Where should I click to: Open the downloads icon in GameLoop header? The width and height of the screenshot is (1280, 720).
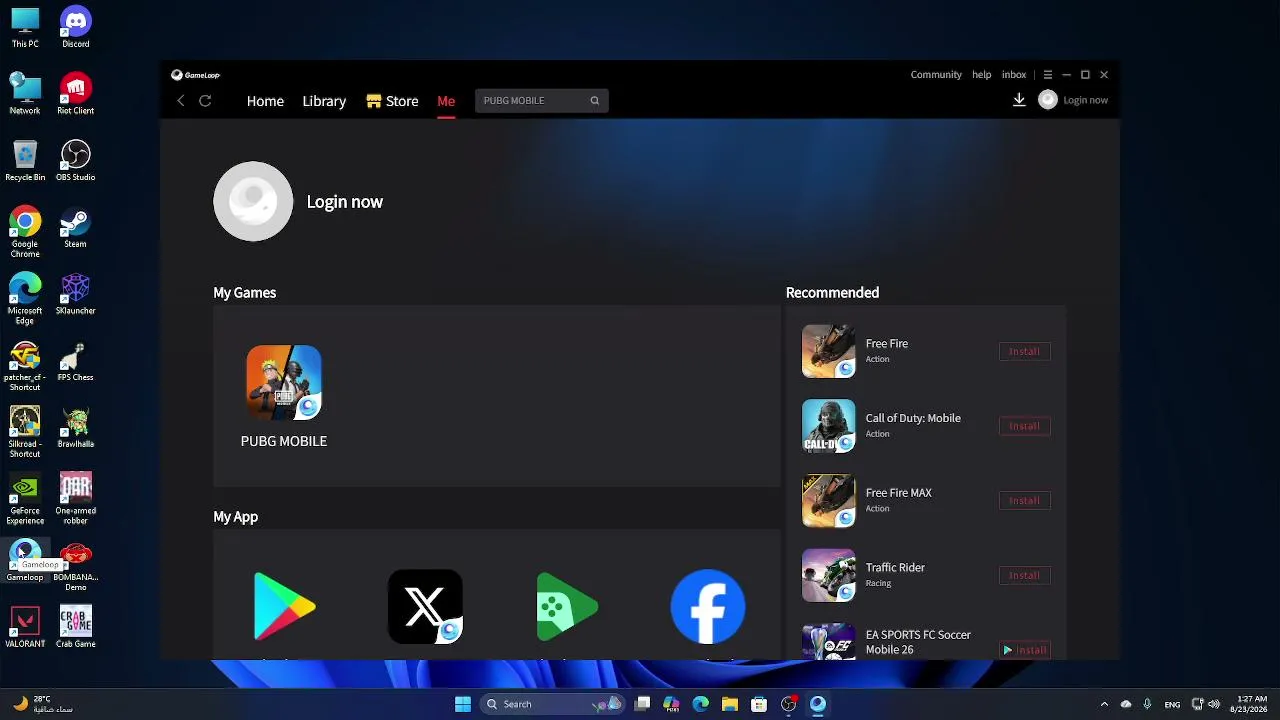[x=1019, y=100]
